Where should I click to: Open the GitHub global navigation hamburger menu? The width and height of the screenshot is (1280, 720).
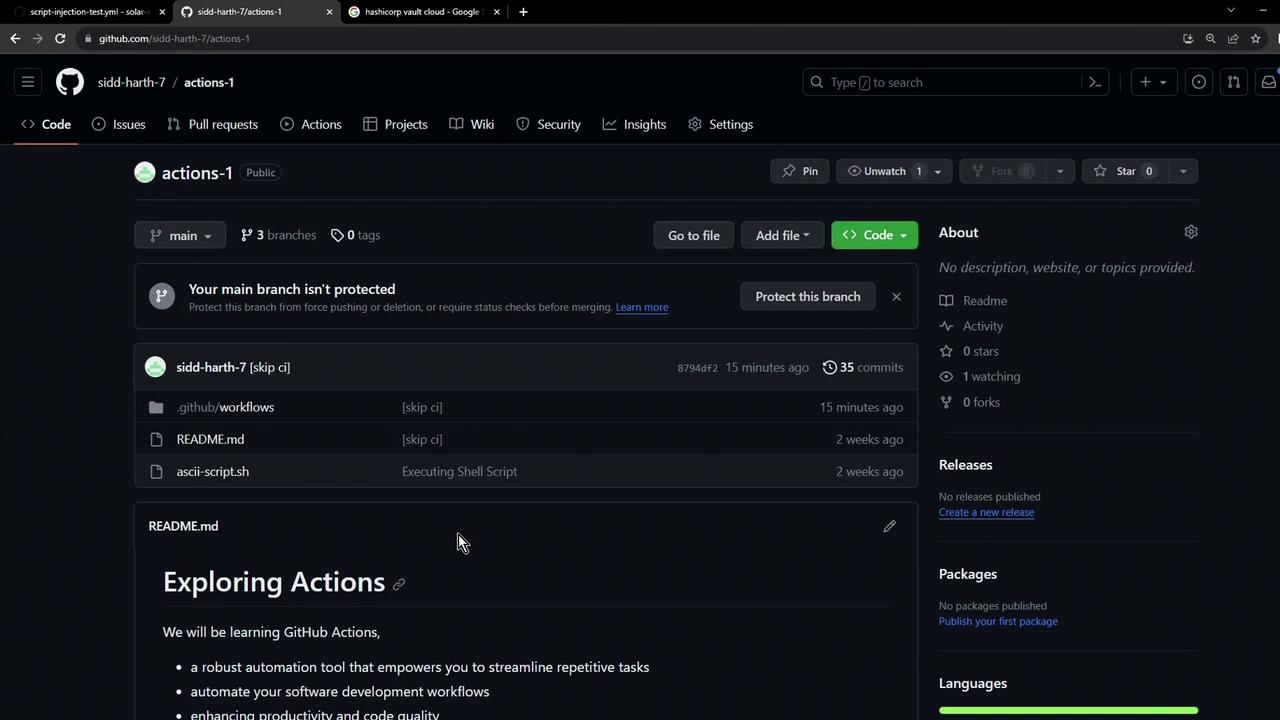(x=28, y=82)
